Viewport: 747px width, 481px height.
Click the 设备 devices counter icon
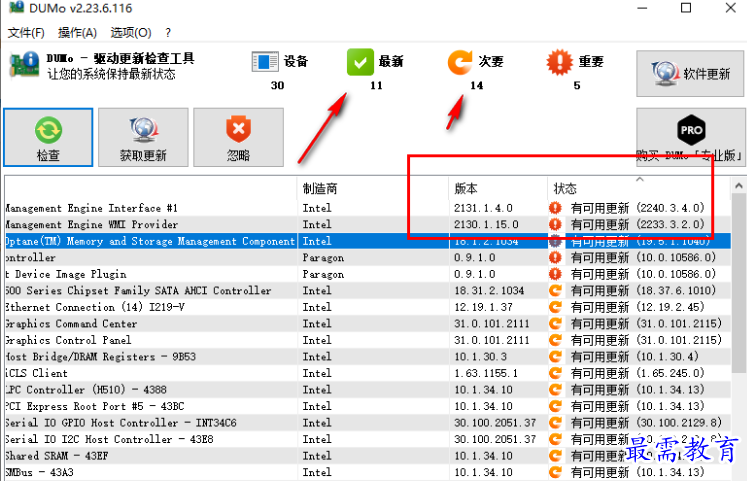coord(265,62)
